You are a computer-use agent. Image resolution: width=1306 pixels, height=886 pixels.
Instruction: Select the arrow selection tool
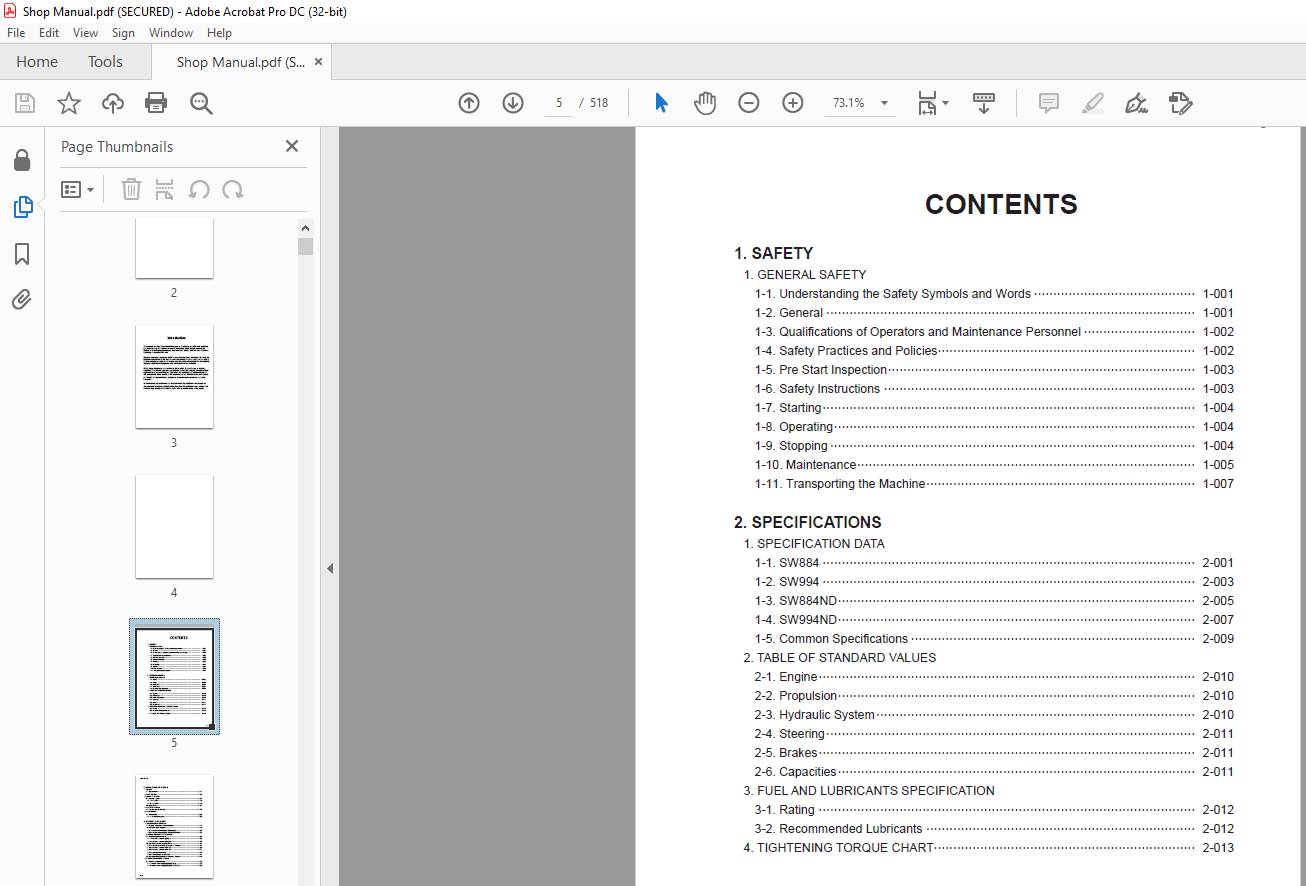[x=661, y=103]
